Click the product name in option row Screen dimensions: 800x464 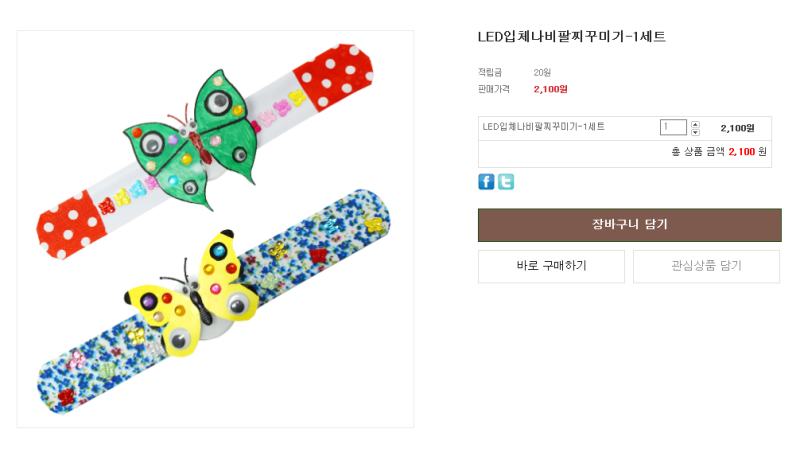pyautogui.click(x=543, y=127)
